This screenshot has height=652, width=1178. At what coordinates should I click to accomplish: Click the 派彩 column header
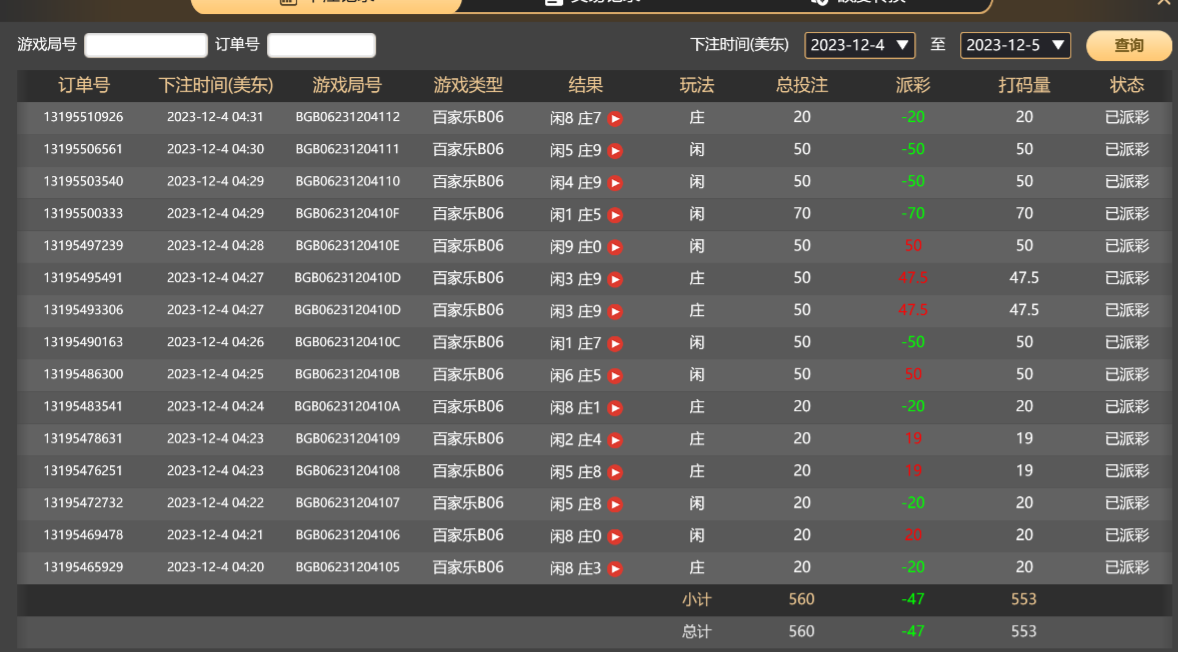pyautogui.click(x=913, y=86)
